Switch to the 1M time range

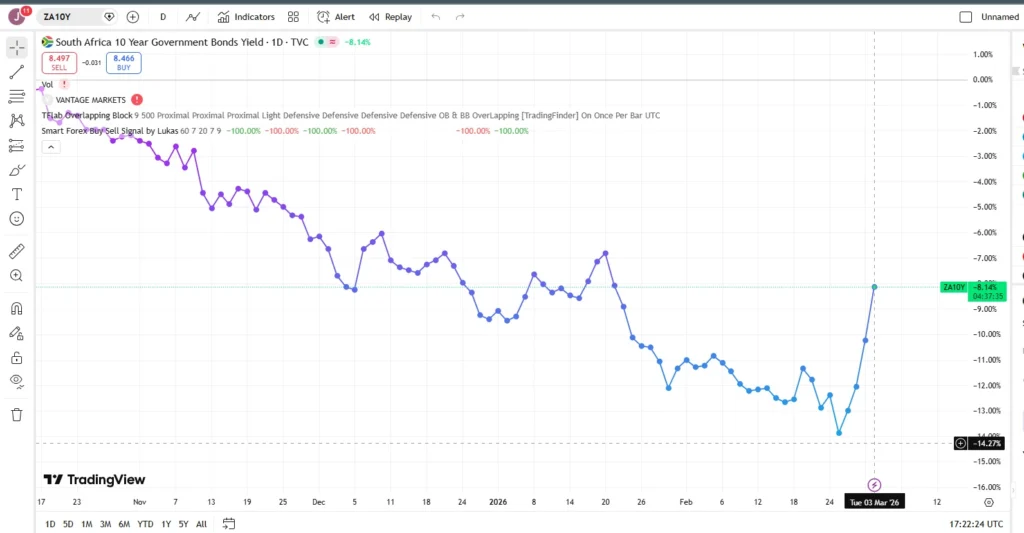(86, 524)
